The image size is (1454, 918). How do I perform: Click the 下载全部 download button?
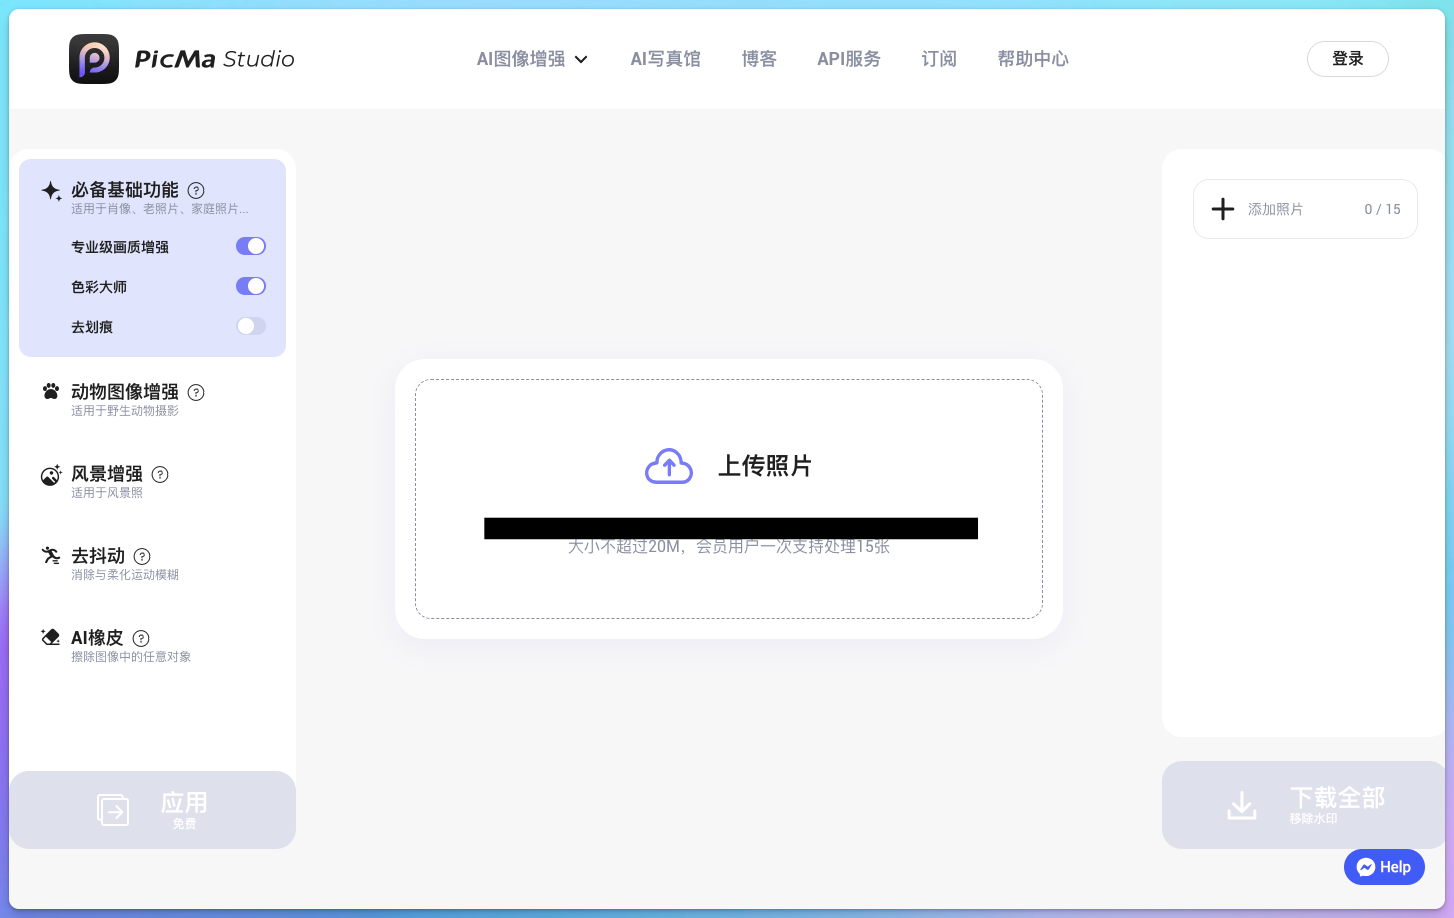[1304, 805]
